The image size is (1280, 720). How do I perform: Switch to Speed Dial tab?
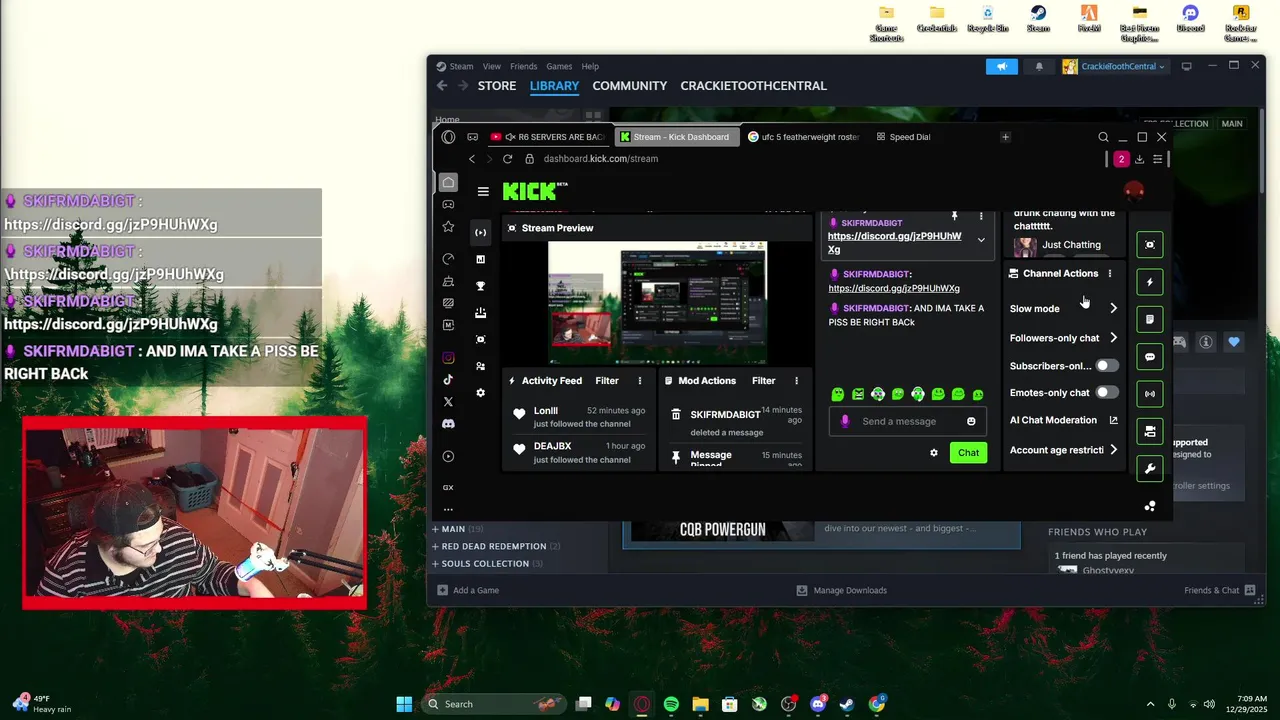click(903, 137)
